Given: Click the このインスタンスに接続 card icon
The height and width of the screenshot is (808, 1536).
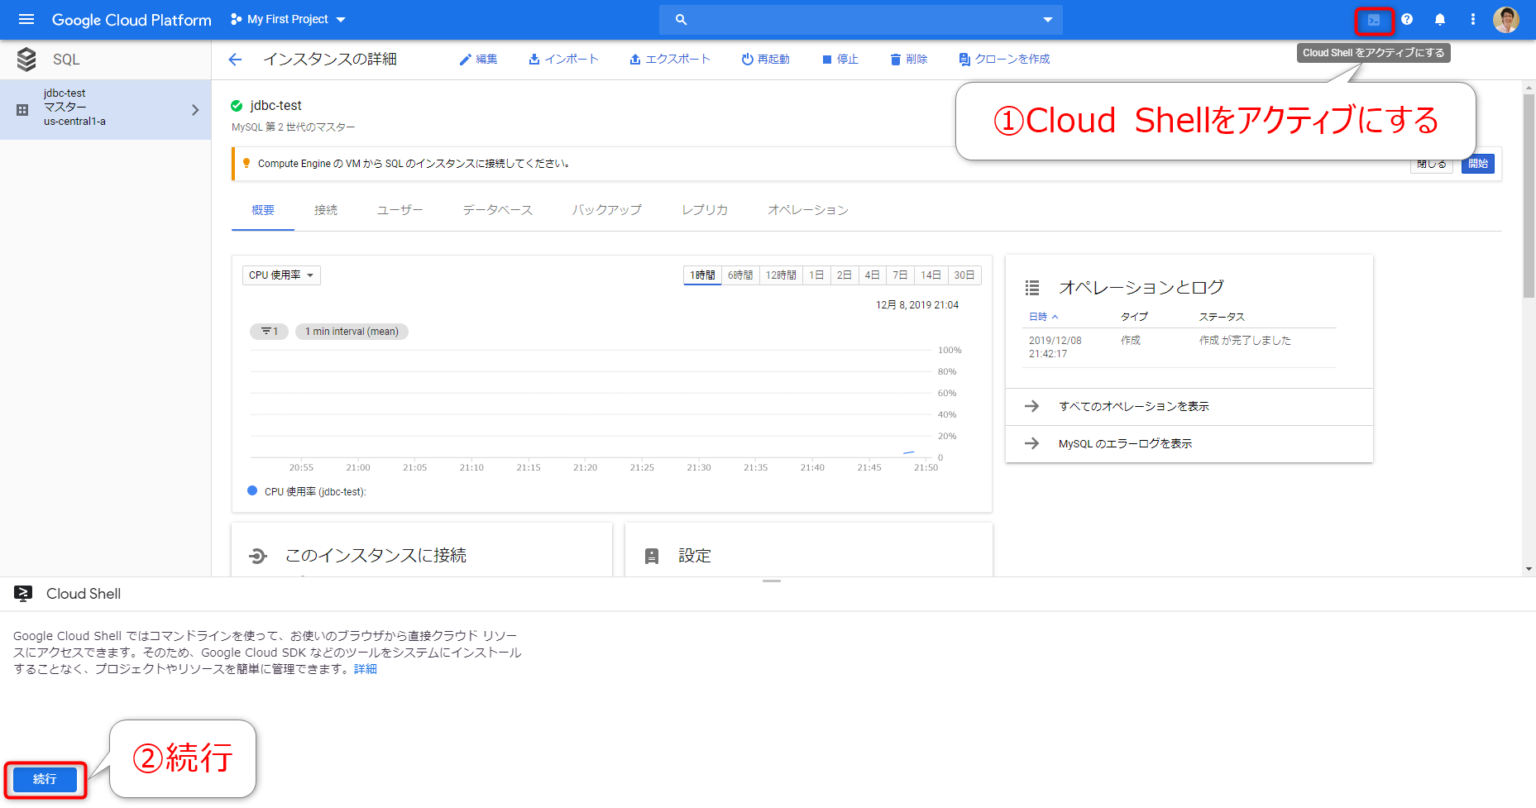Looking at the screenshot, I should (258, 556).
